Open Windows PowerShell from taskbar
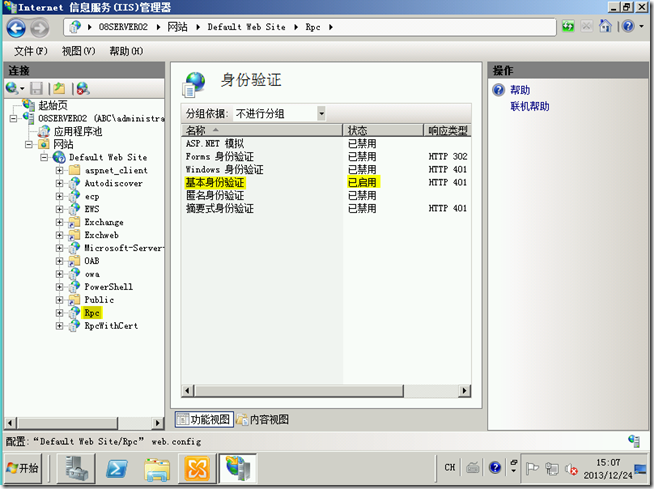 [x=116, y=469]
